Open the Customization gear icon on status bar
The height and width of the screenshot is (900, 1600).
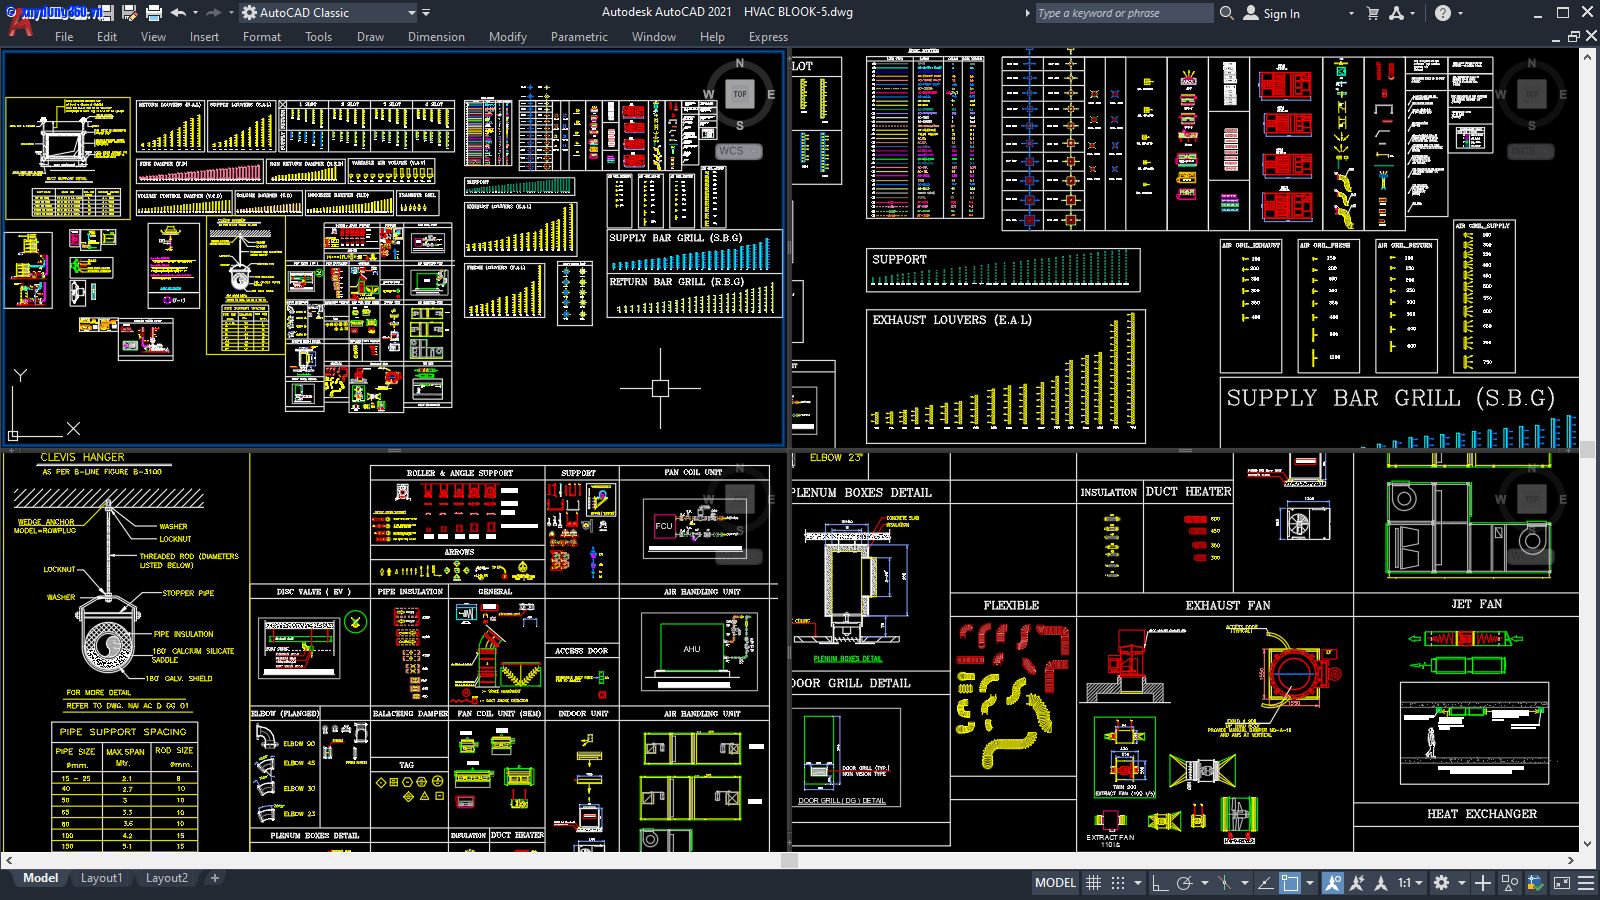[1586, 882]
